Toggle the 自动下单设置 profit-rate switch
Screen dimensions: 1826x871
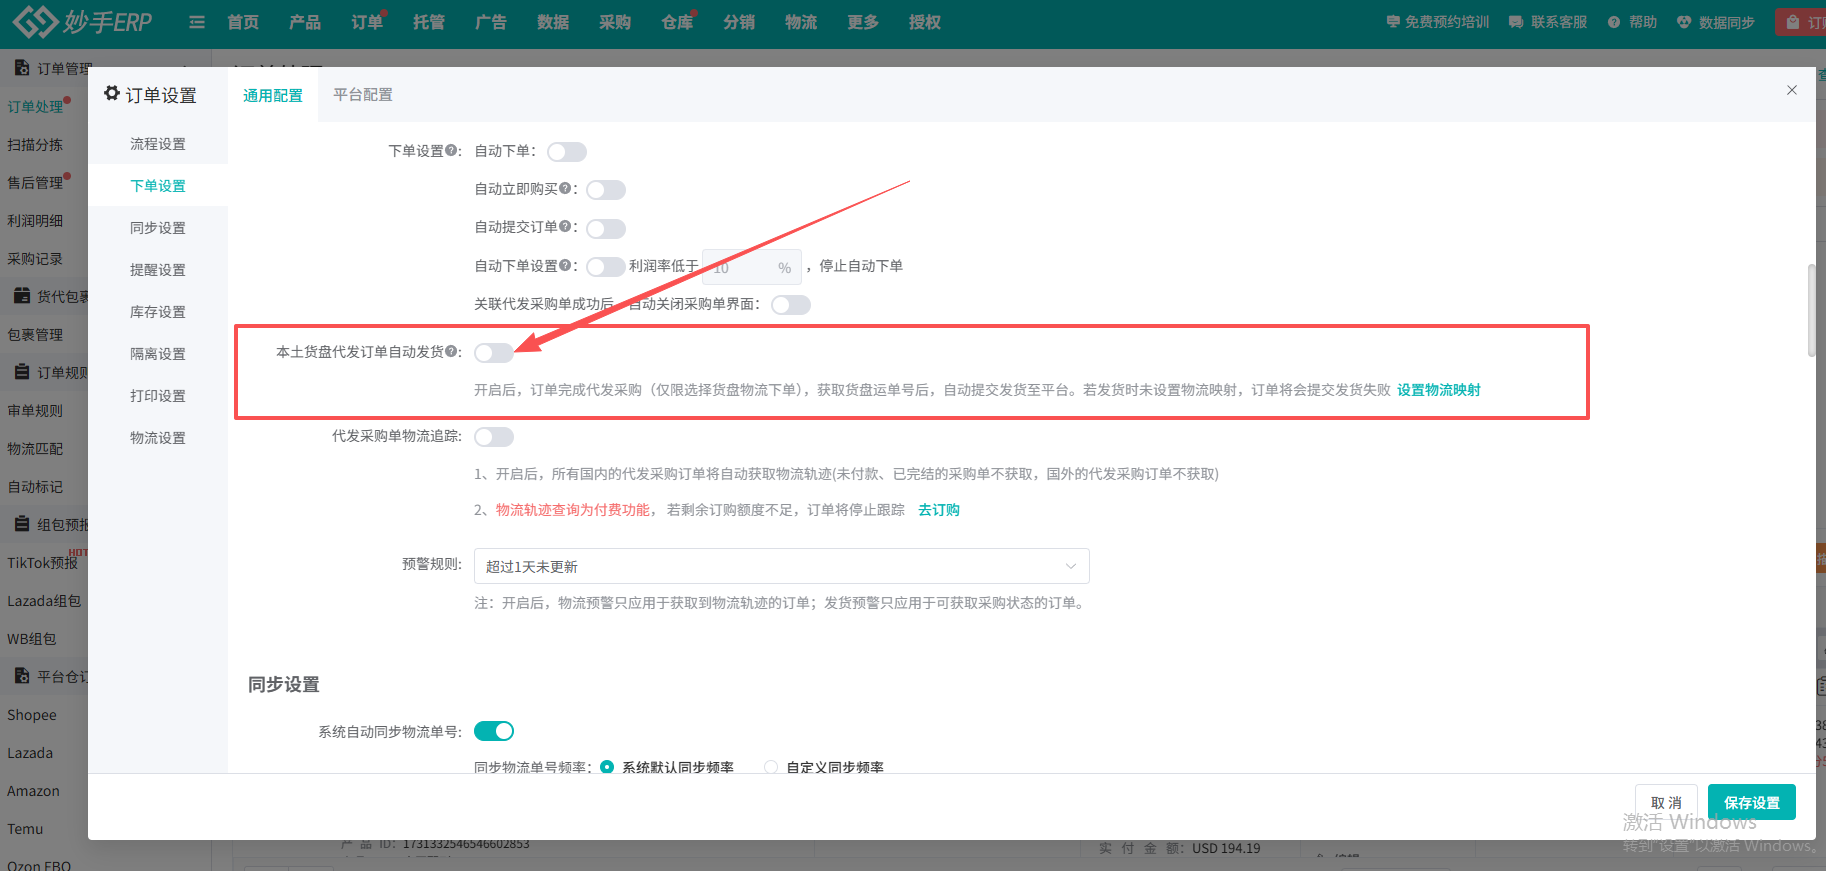[x=606, y=267]
